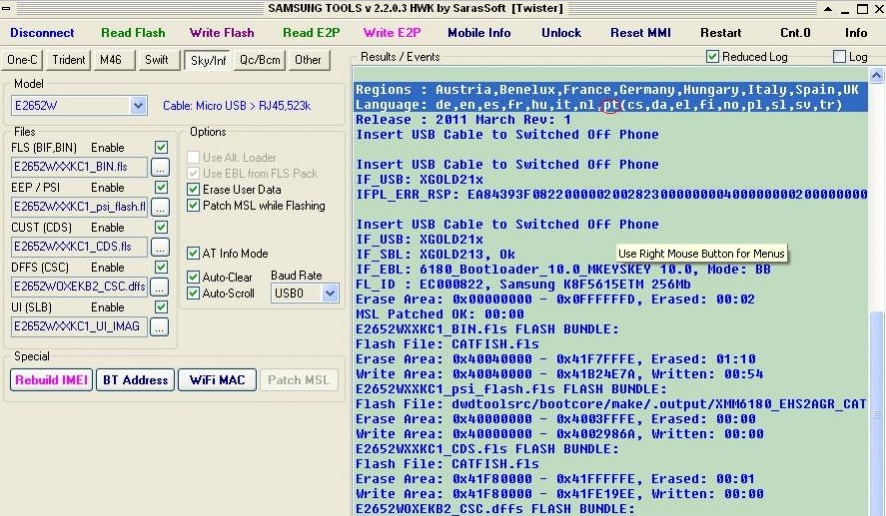Click Write E2P command

[392, 33]
